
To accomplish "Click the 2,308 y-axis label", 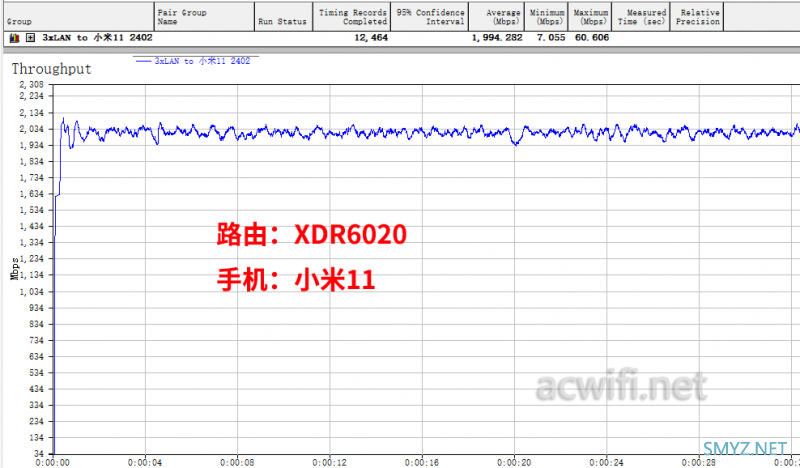I will [x=32, y=85].
